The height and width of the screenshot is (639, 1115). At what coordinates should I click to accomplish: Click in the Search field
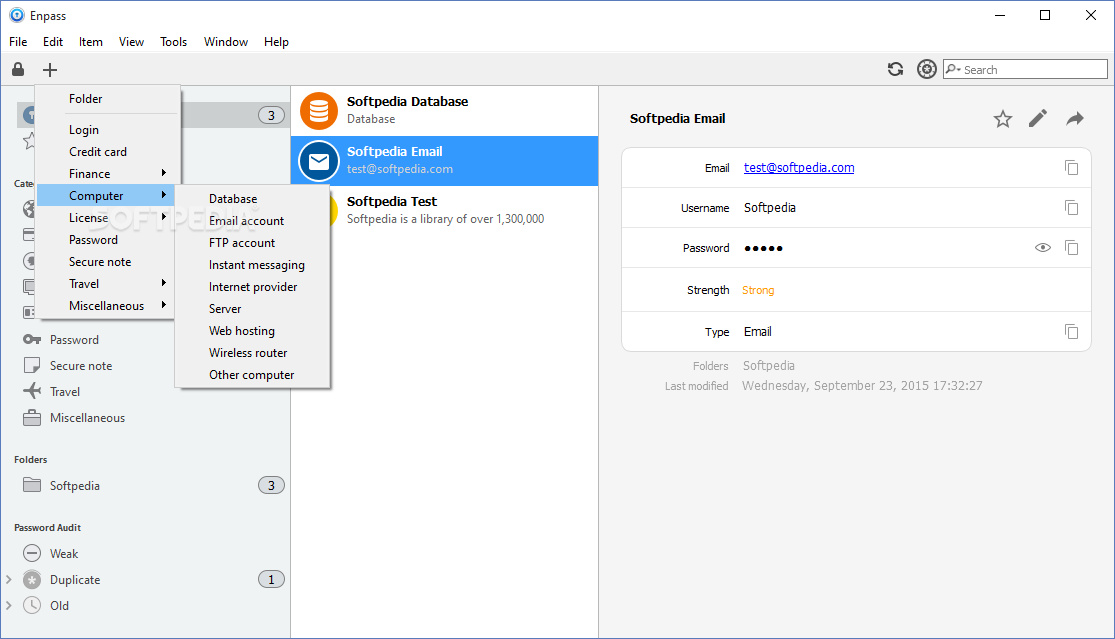tap(1025, 69)
